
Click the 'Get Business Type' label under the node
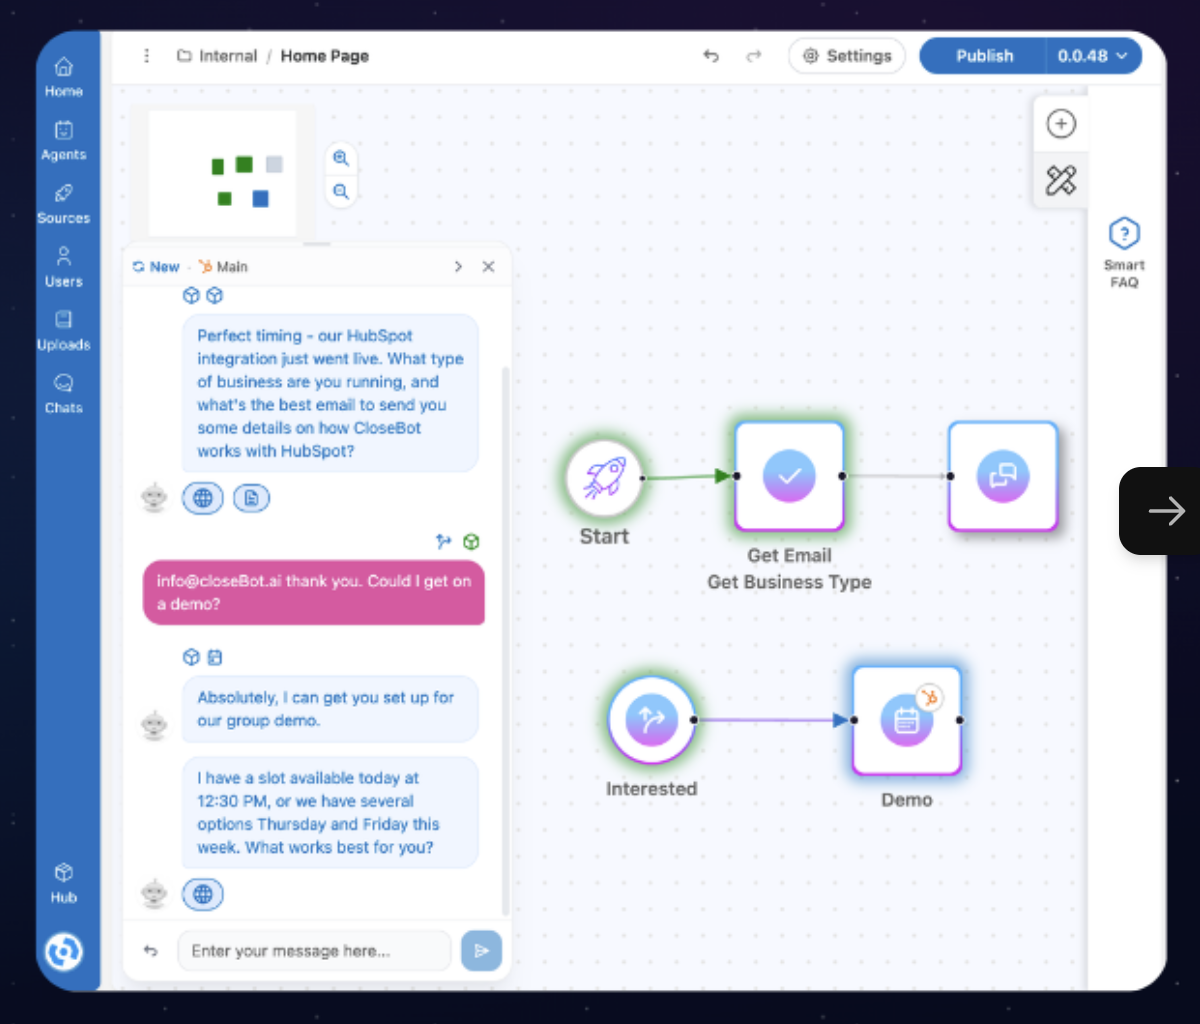[x=789, y=582]
